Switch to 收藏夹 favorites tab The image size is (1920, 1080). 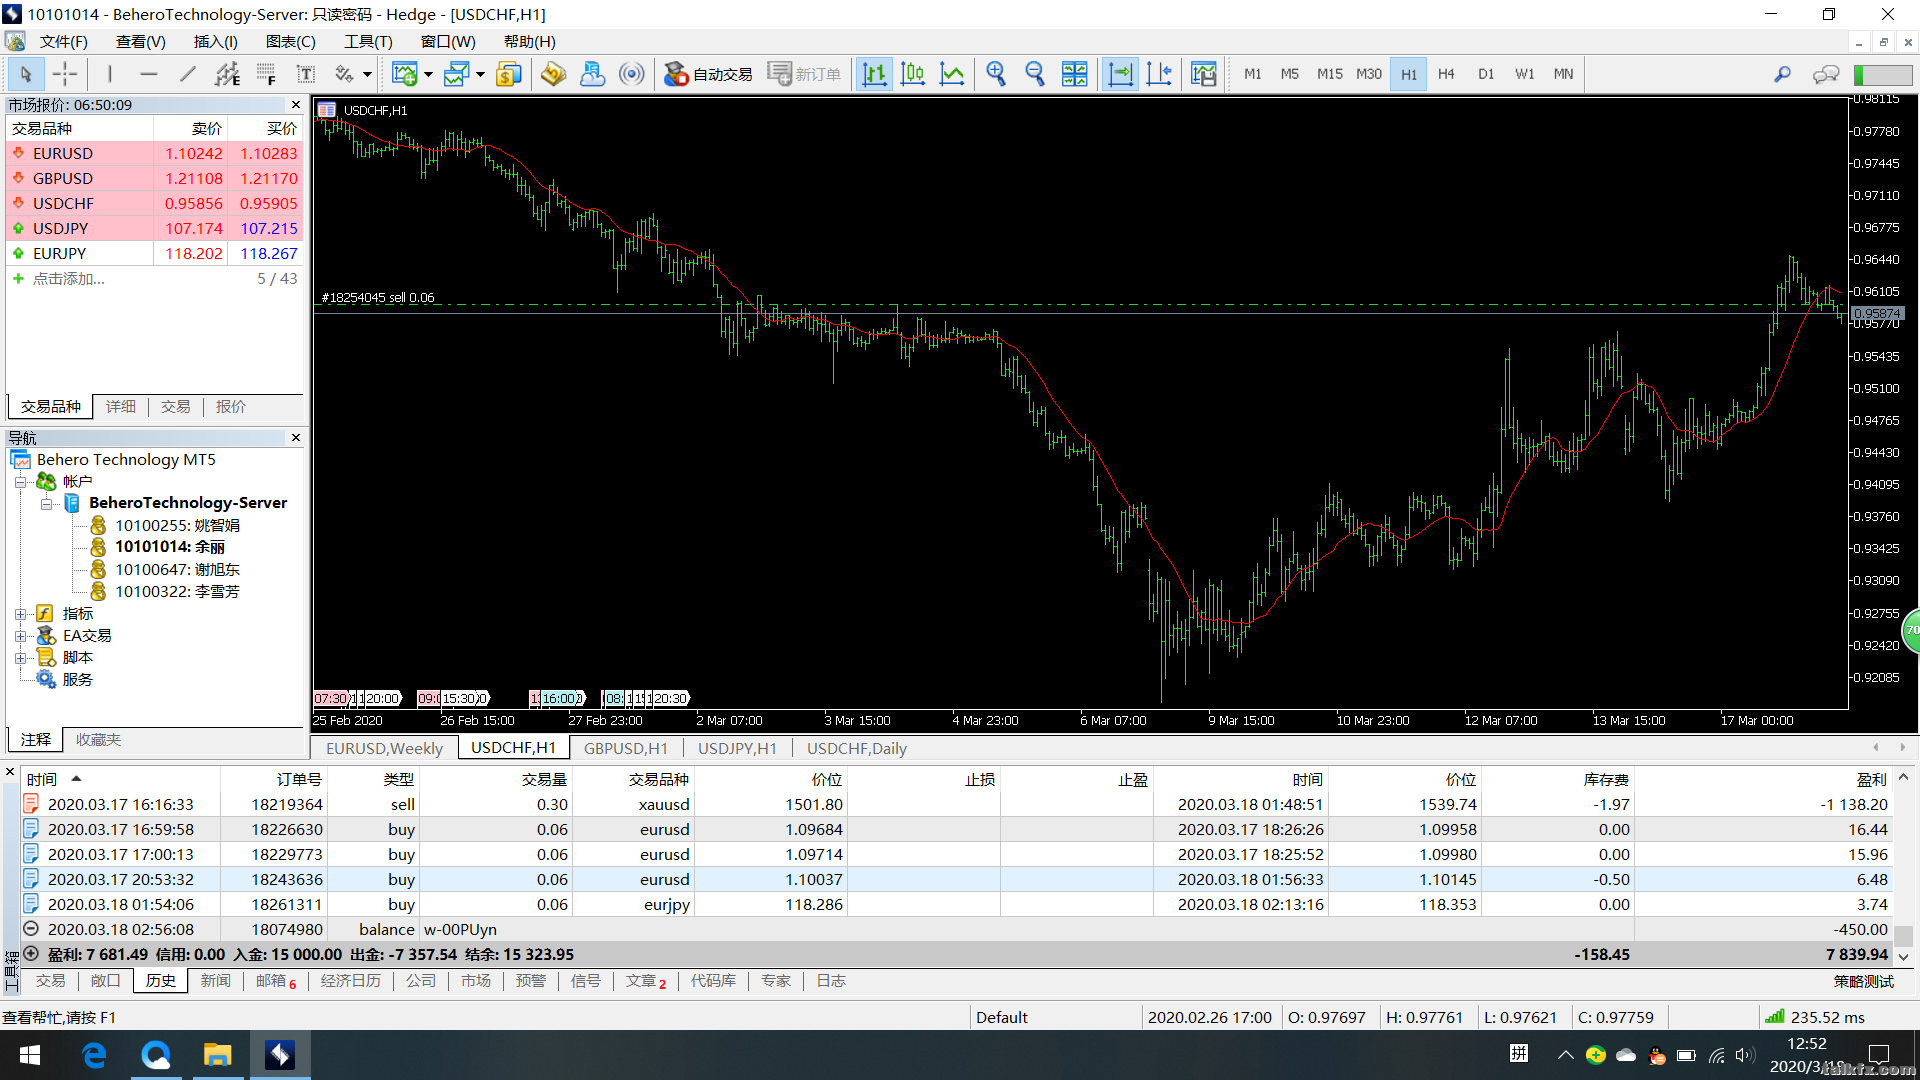[x=98, y=740]
